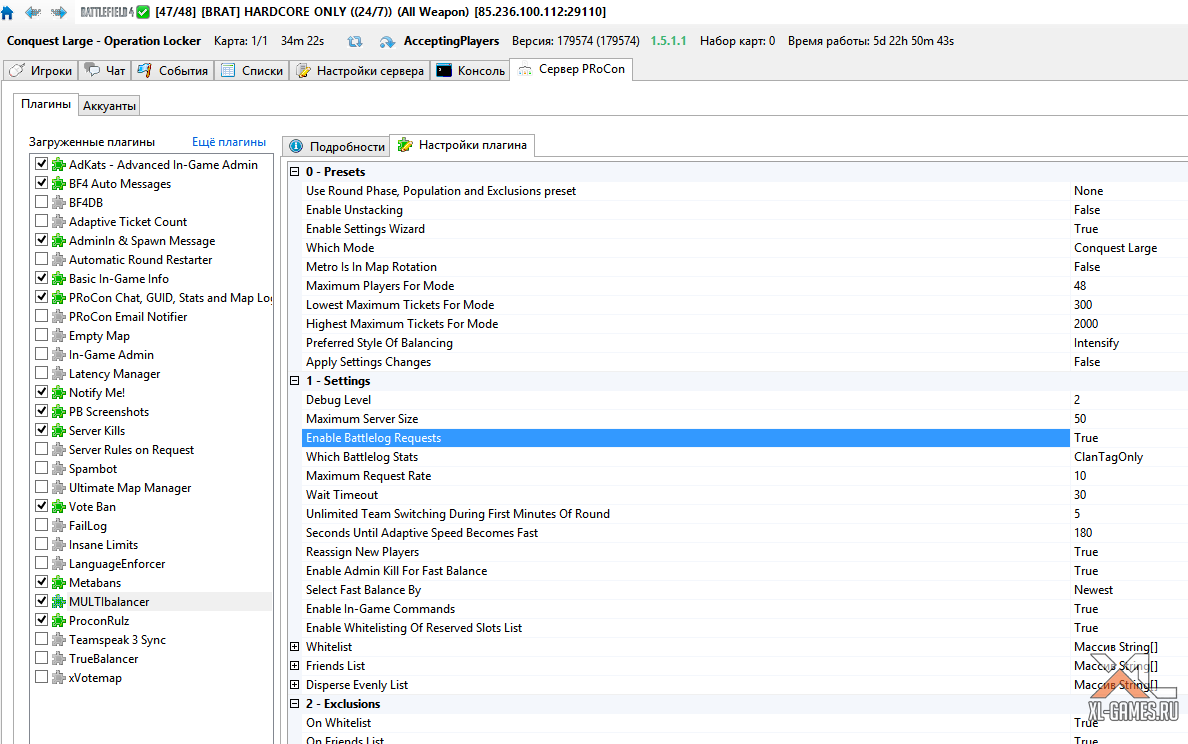Expand the Friends List string array
This screenshot has width=1188, height=744.
pyautogui.click(x=295, y=666)
